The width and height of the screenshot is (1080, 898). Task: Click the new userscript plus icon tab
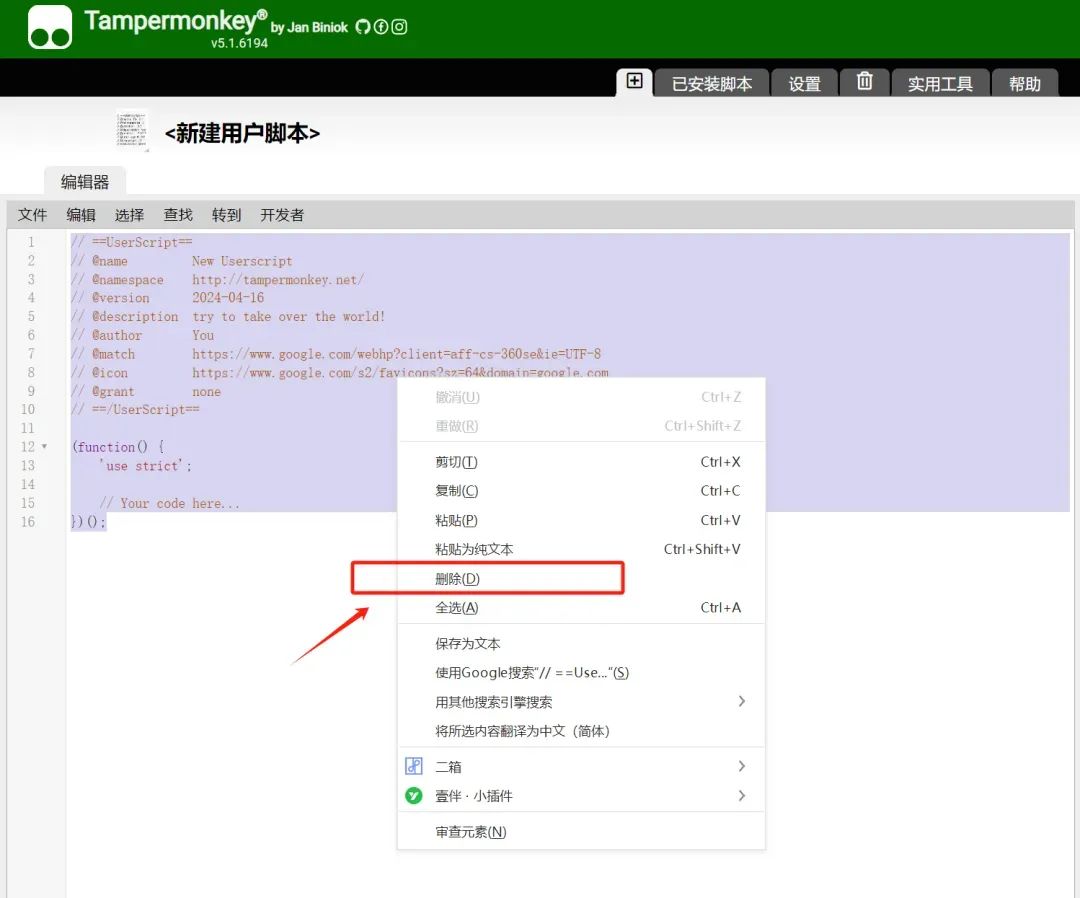tap(634, 82)
